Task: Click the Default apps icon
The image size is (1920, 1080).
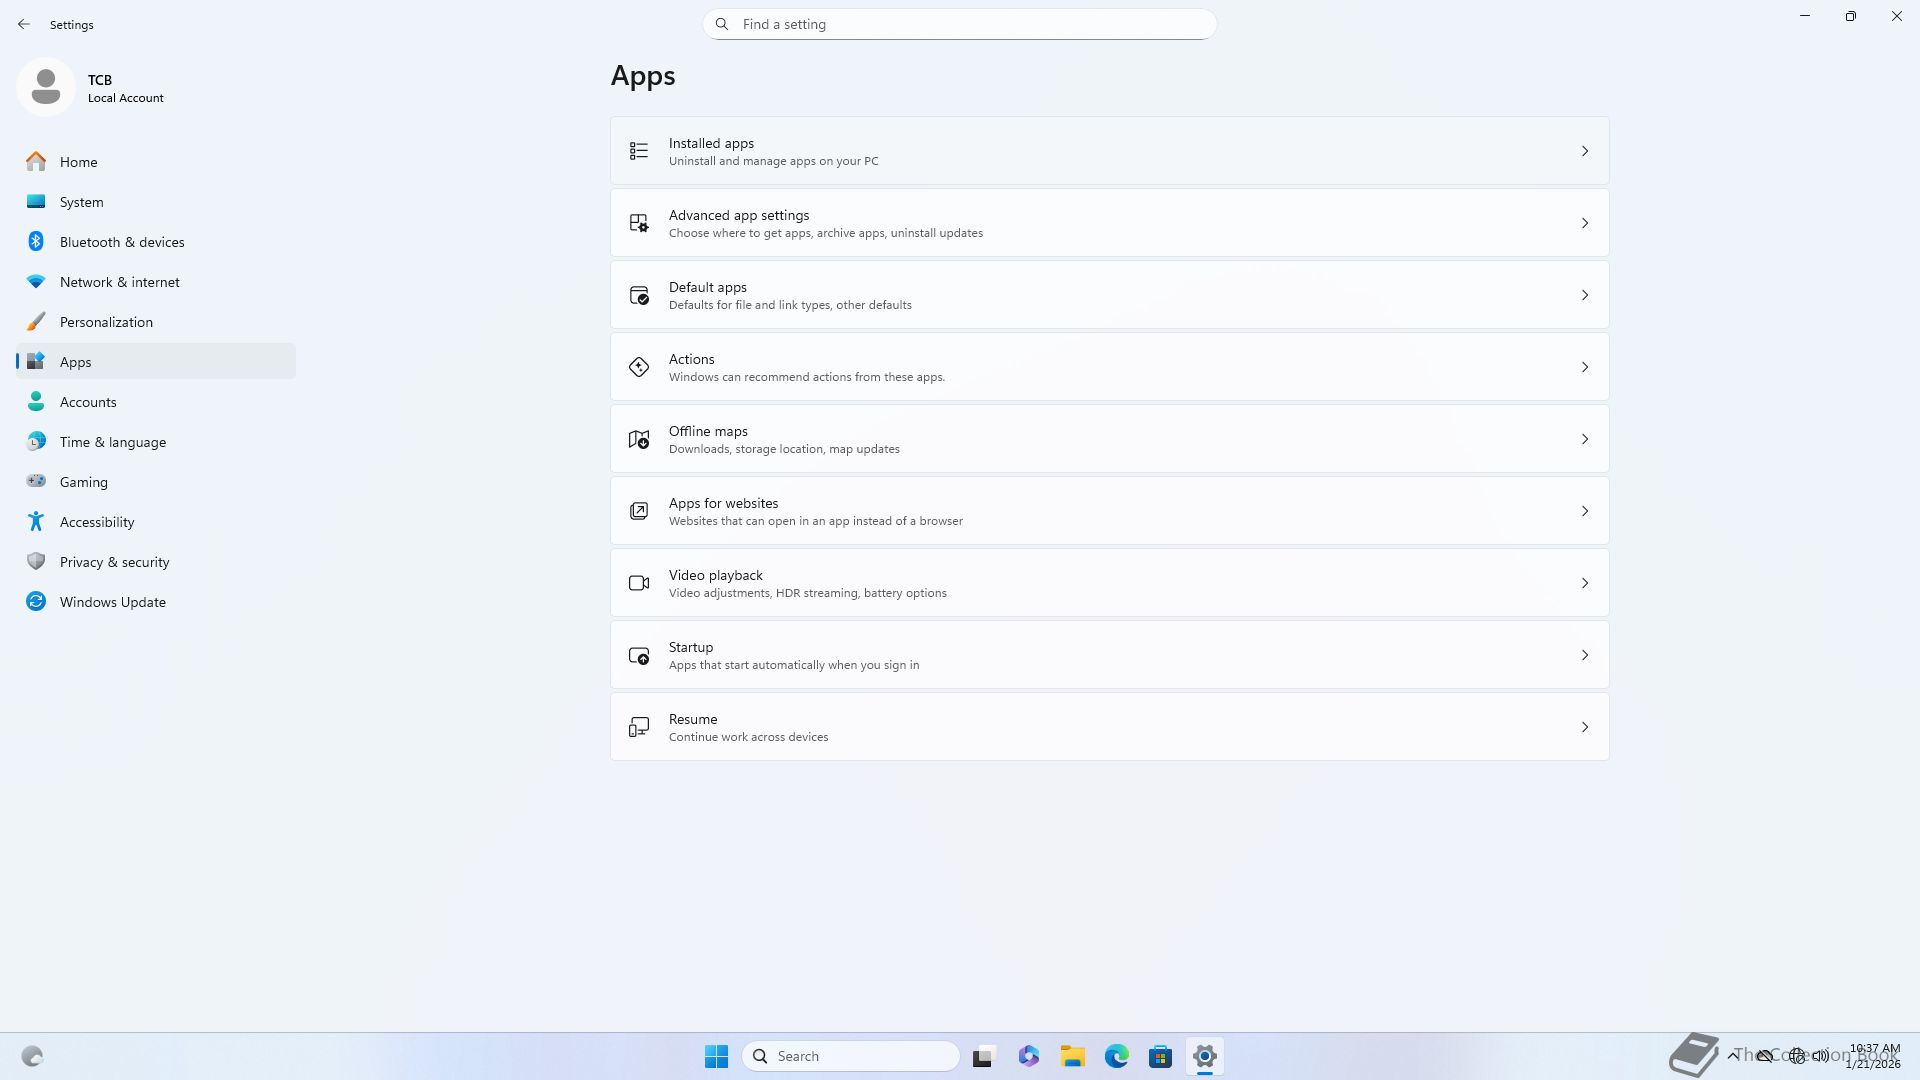Action: click(x=638, y=295)
